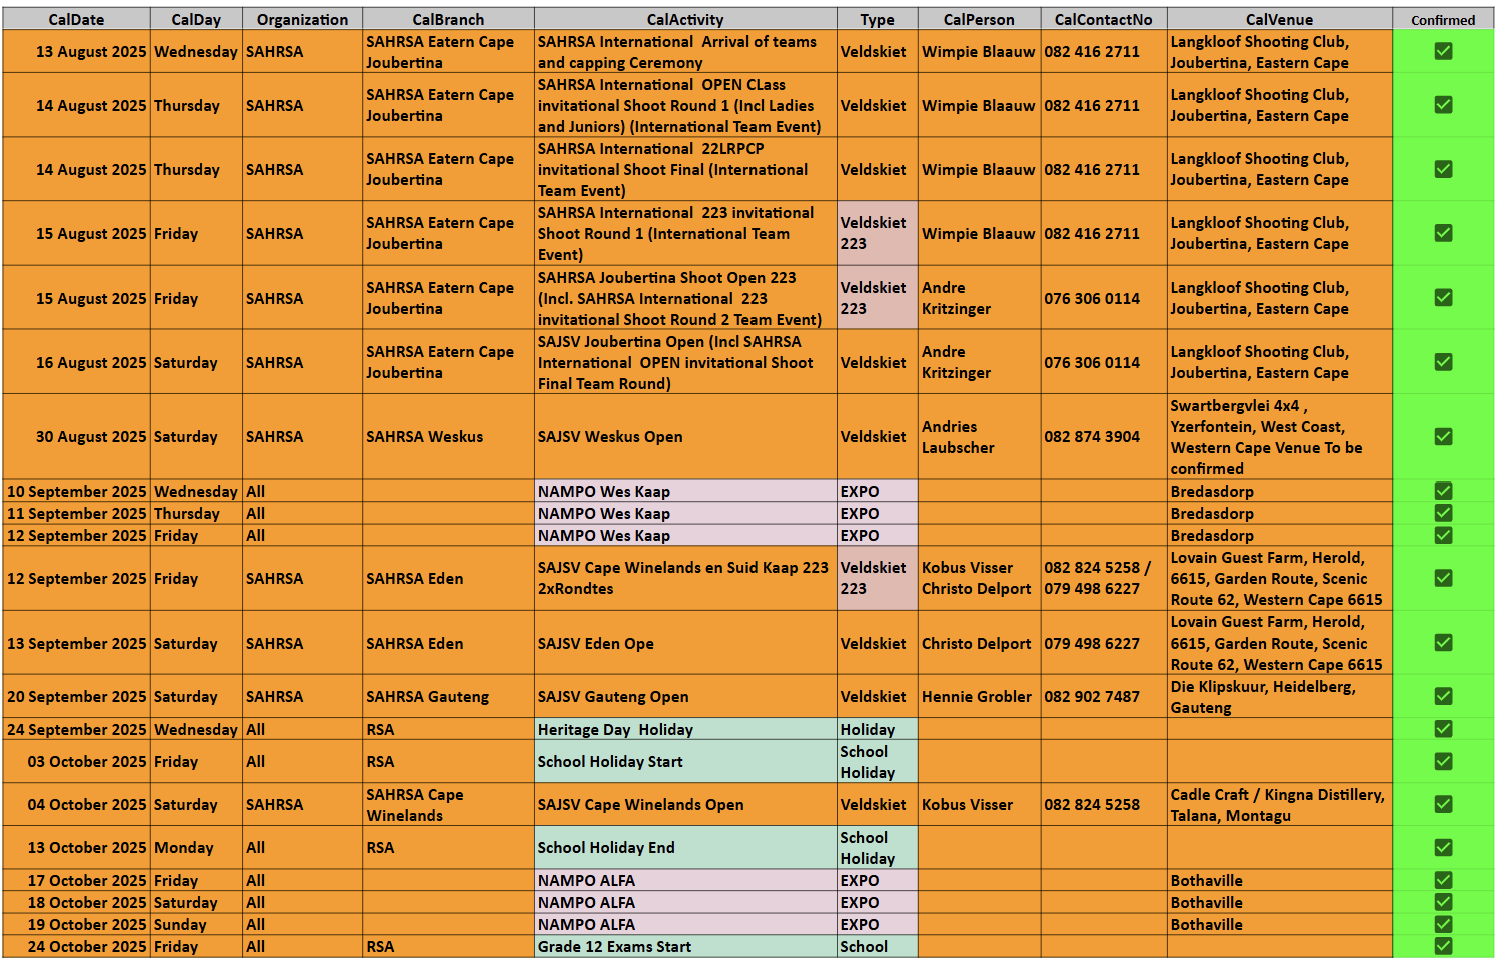Screen dimensions: 1496x960
Task: Toggle Confirmed for Grade 12 Exams Start row
Action: 1443,946
